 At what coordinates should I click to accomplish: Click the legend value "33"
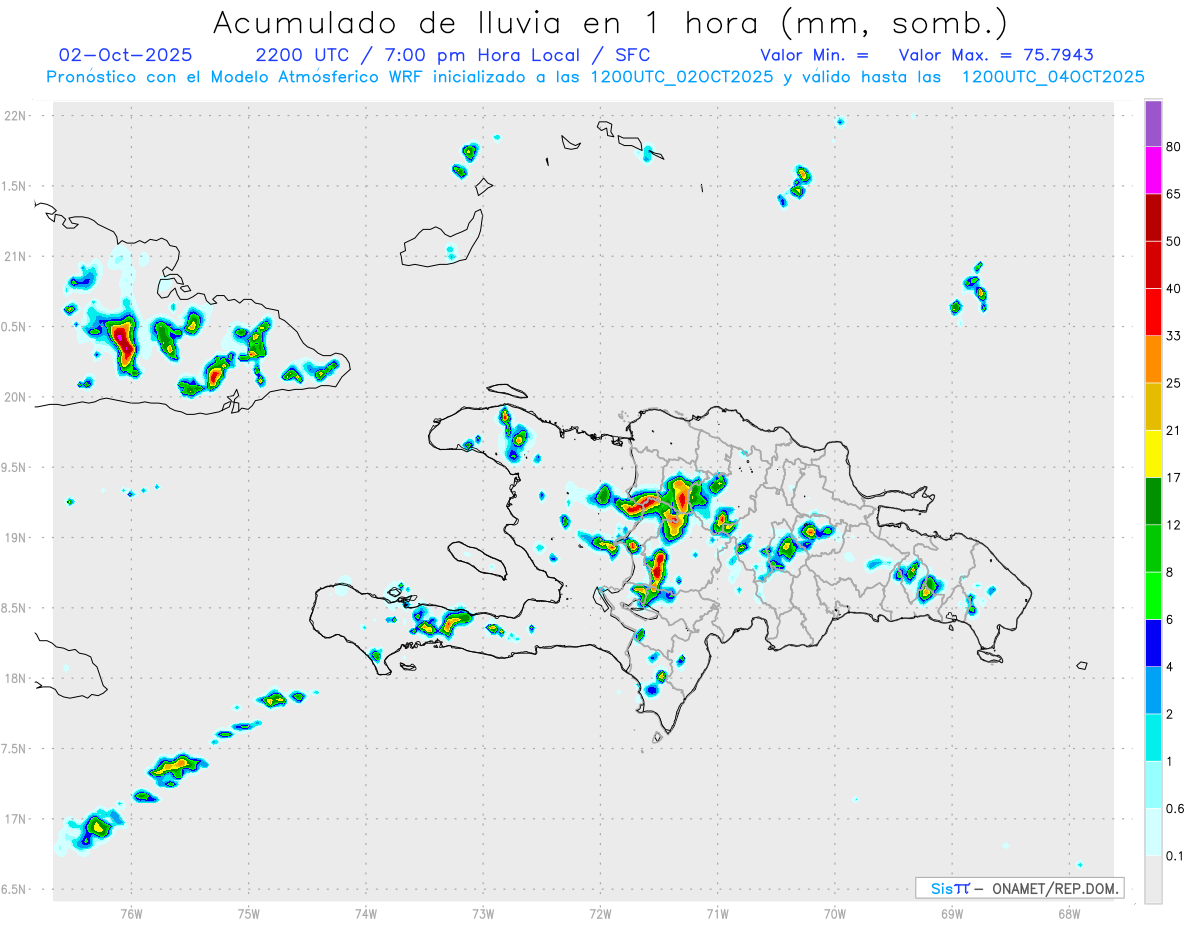click(x=1174, y=337)
